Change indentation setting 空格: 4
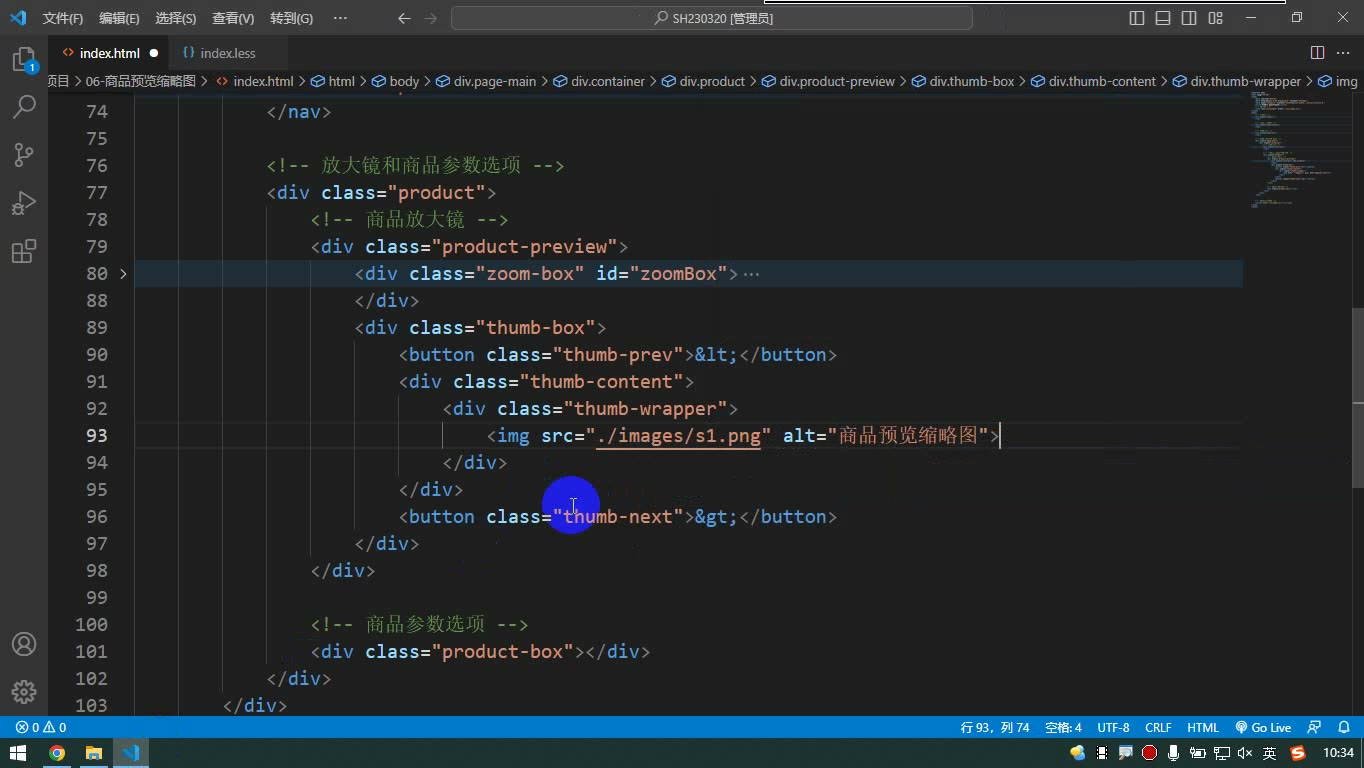This screenshot has height=768, width=1364. [1063, 728]
